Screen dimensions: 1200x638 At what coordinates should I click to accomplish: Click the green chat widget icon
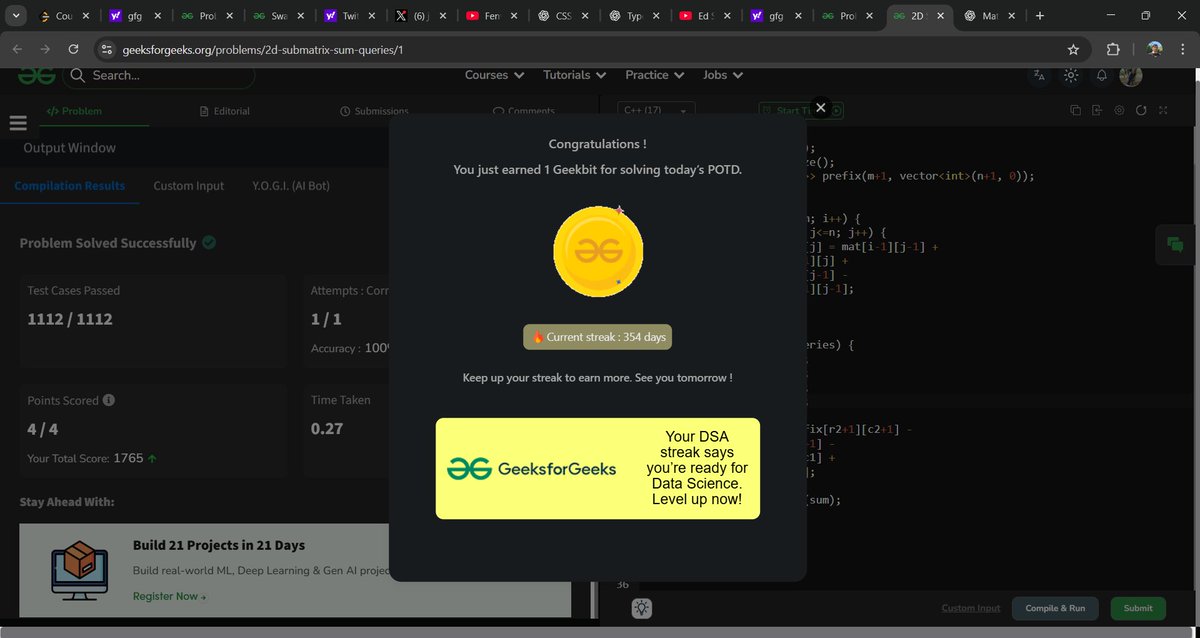[1175, 245]
